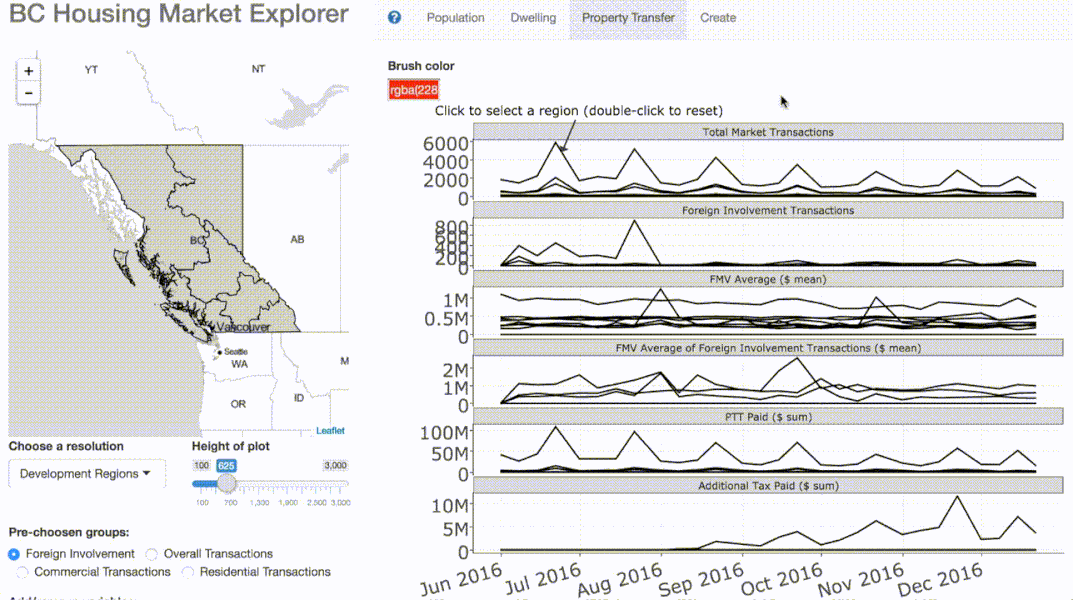Image resolution: width=1073 pixels, height=600 pixels.
Task: Zoom out using the map minus icon
Action: (x=28, y=91)
